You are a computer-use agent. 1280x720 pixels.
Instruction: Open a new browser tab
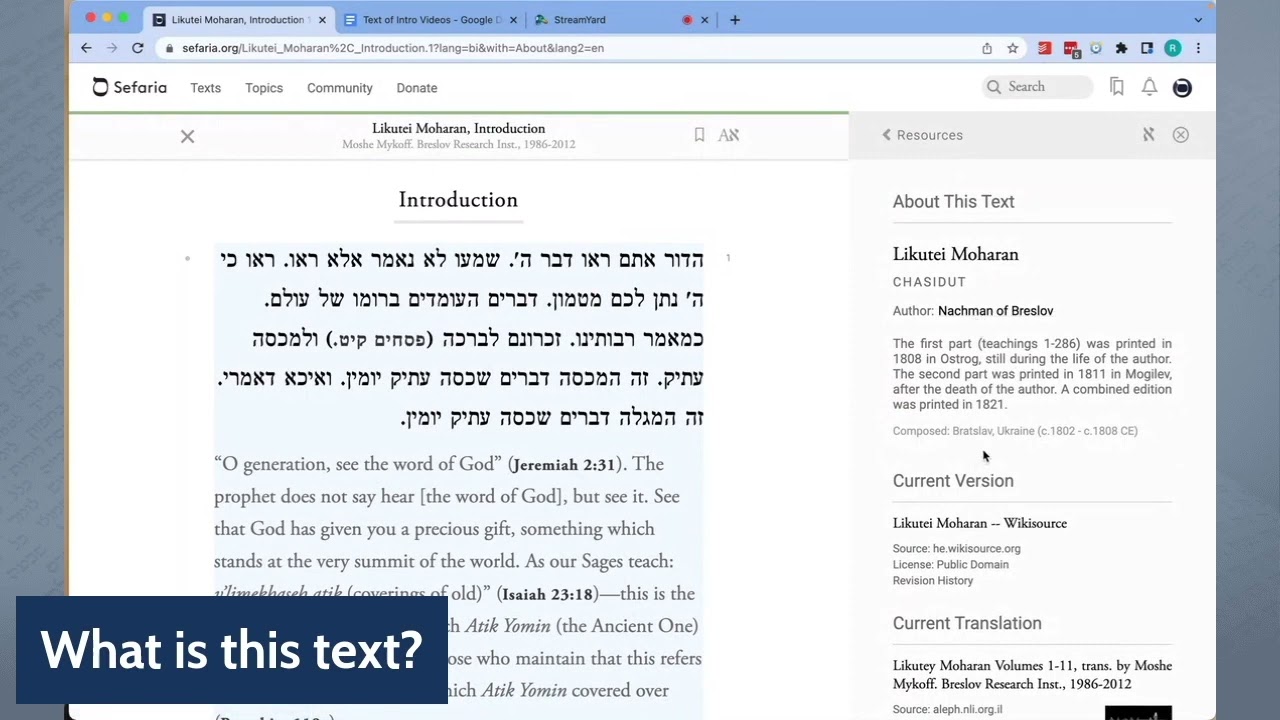735,20
